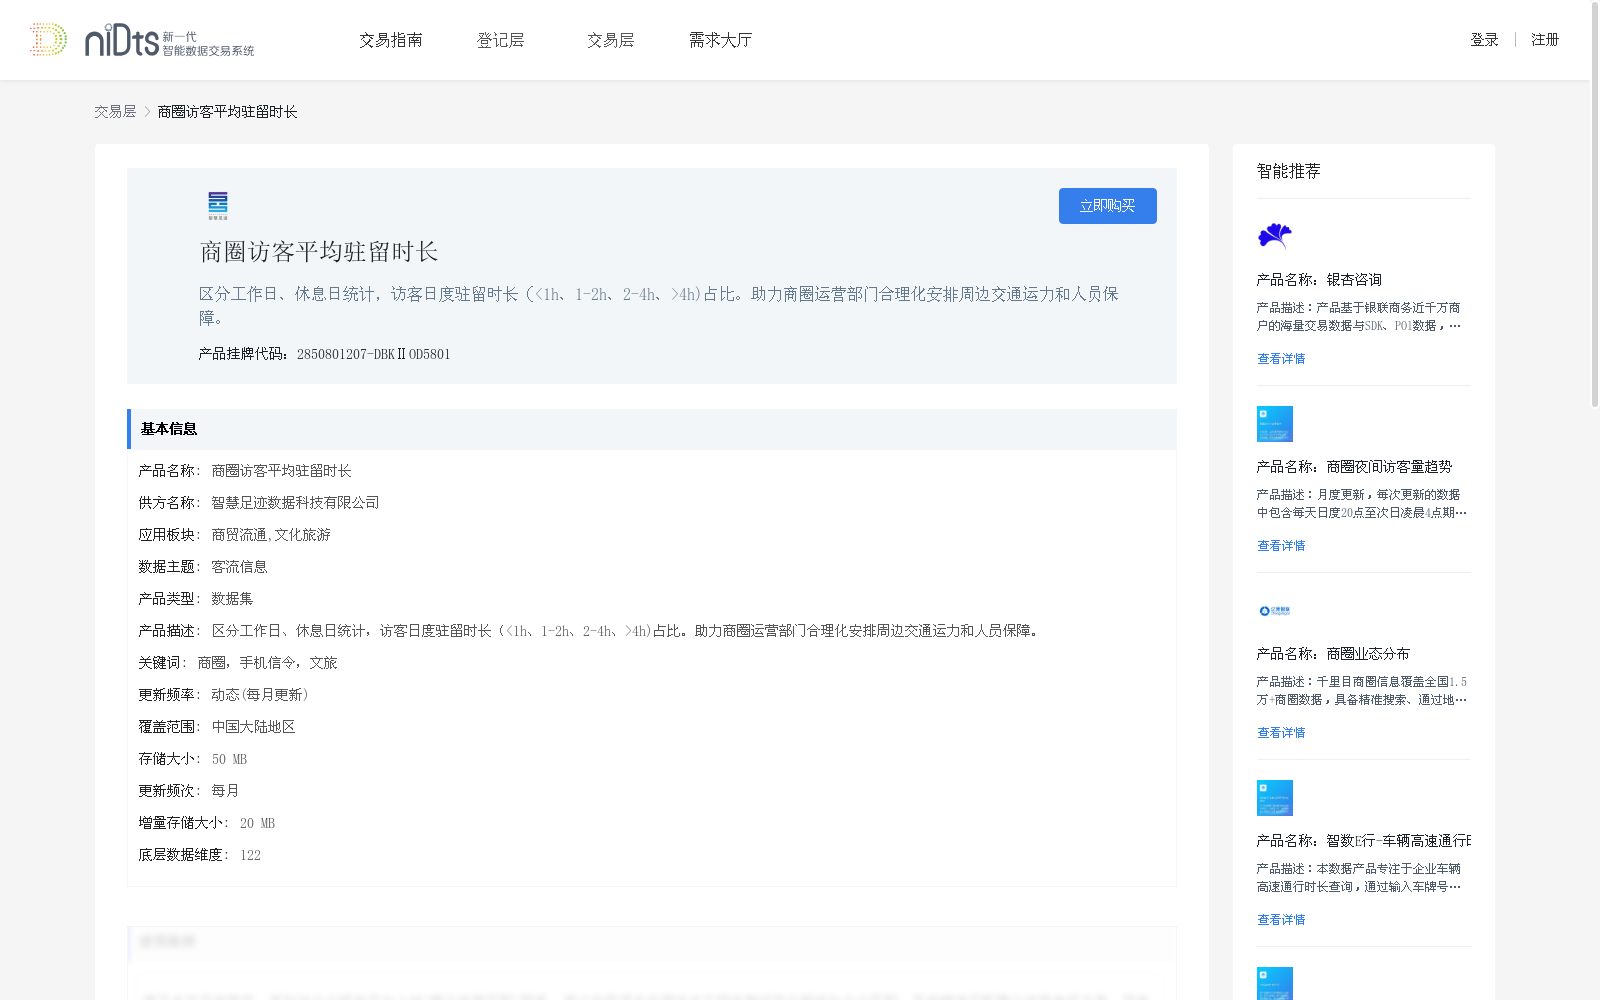This screenshot has height=1000, width=1600.
Task: Click breadcrumb text 商圈访客平均驻留时长
Action: pos(228,112)
